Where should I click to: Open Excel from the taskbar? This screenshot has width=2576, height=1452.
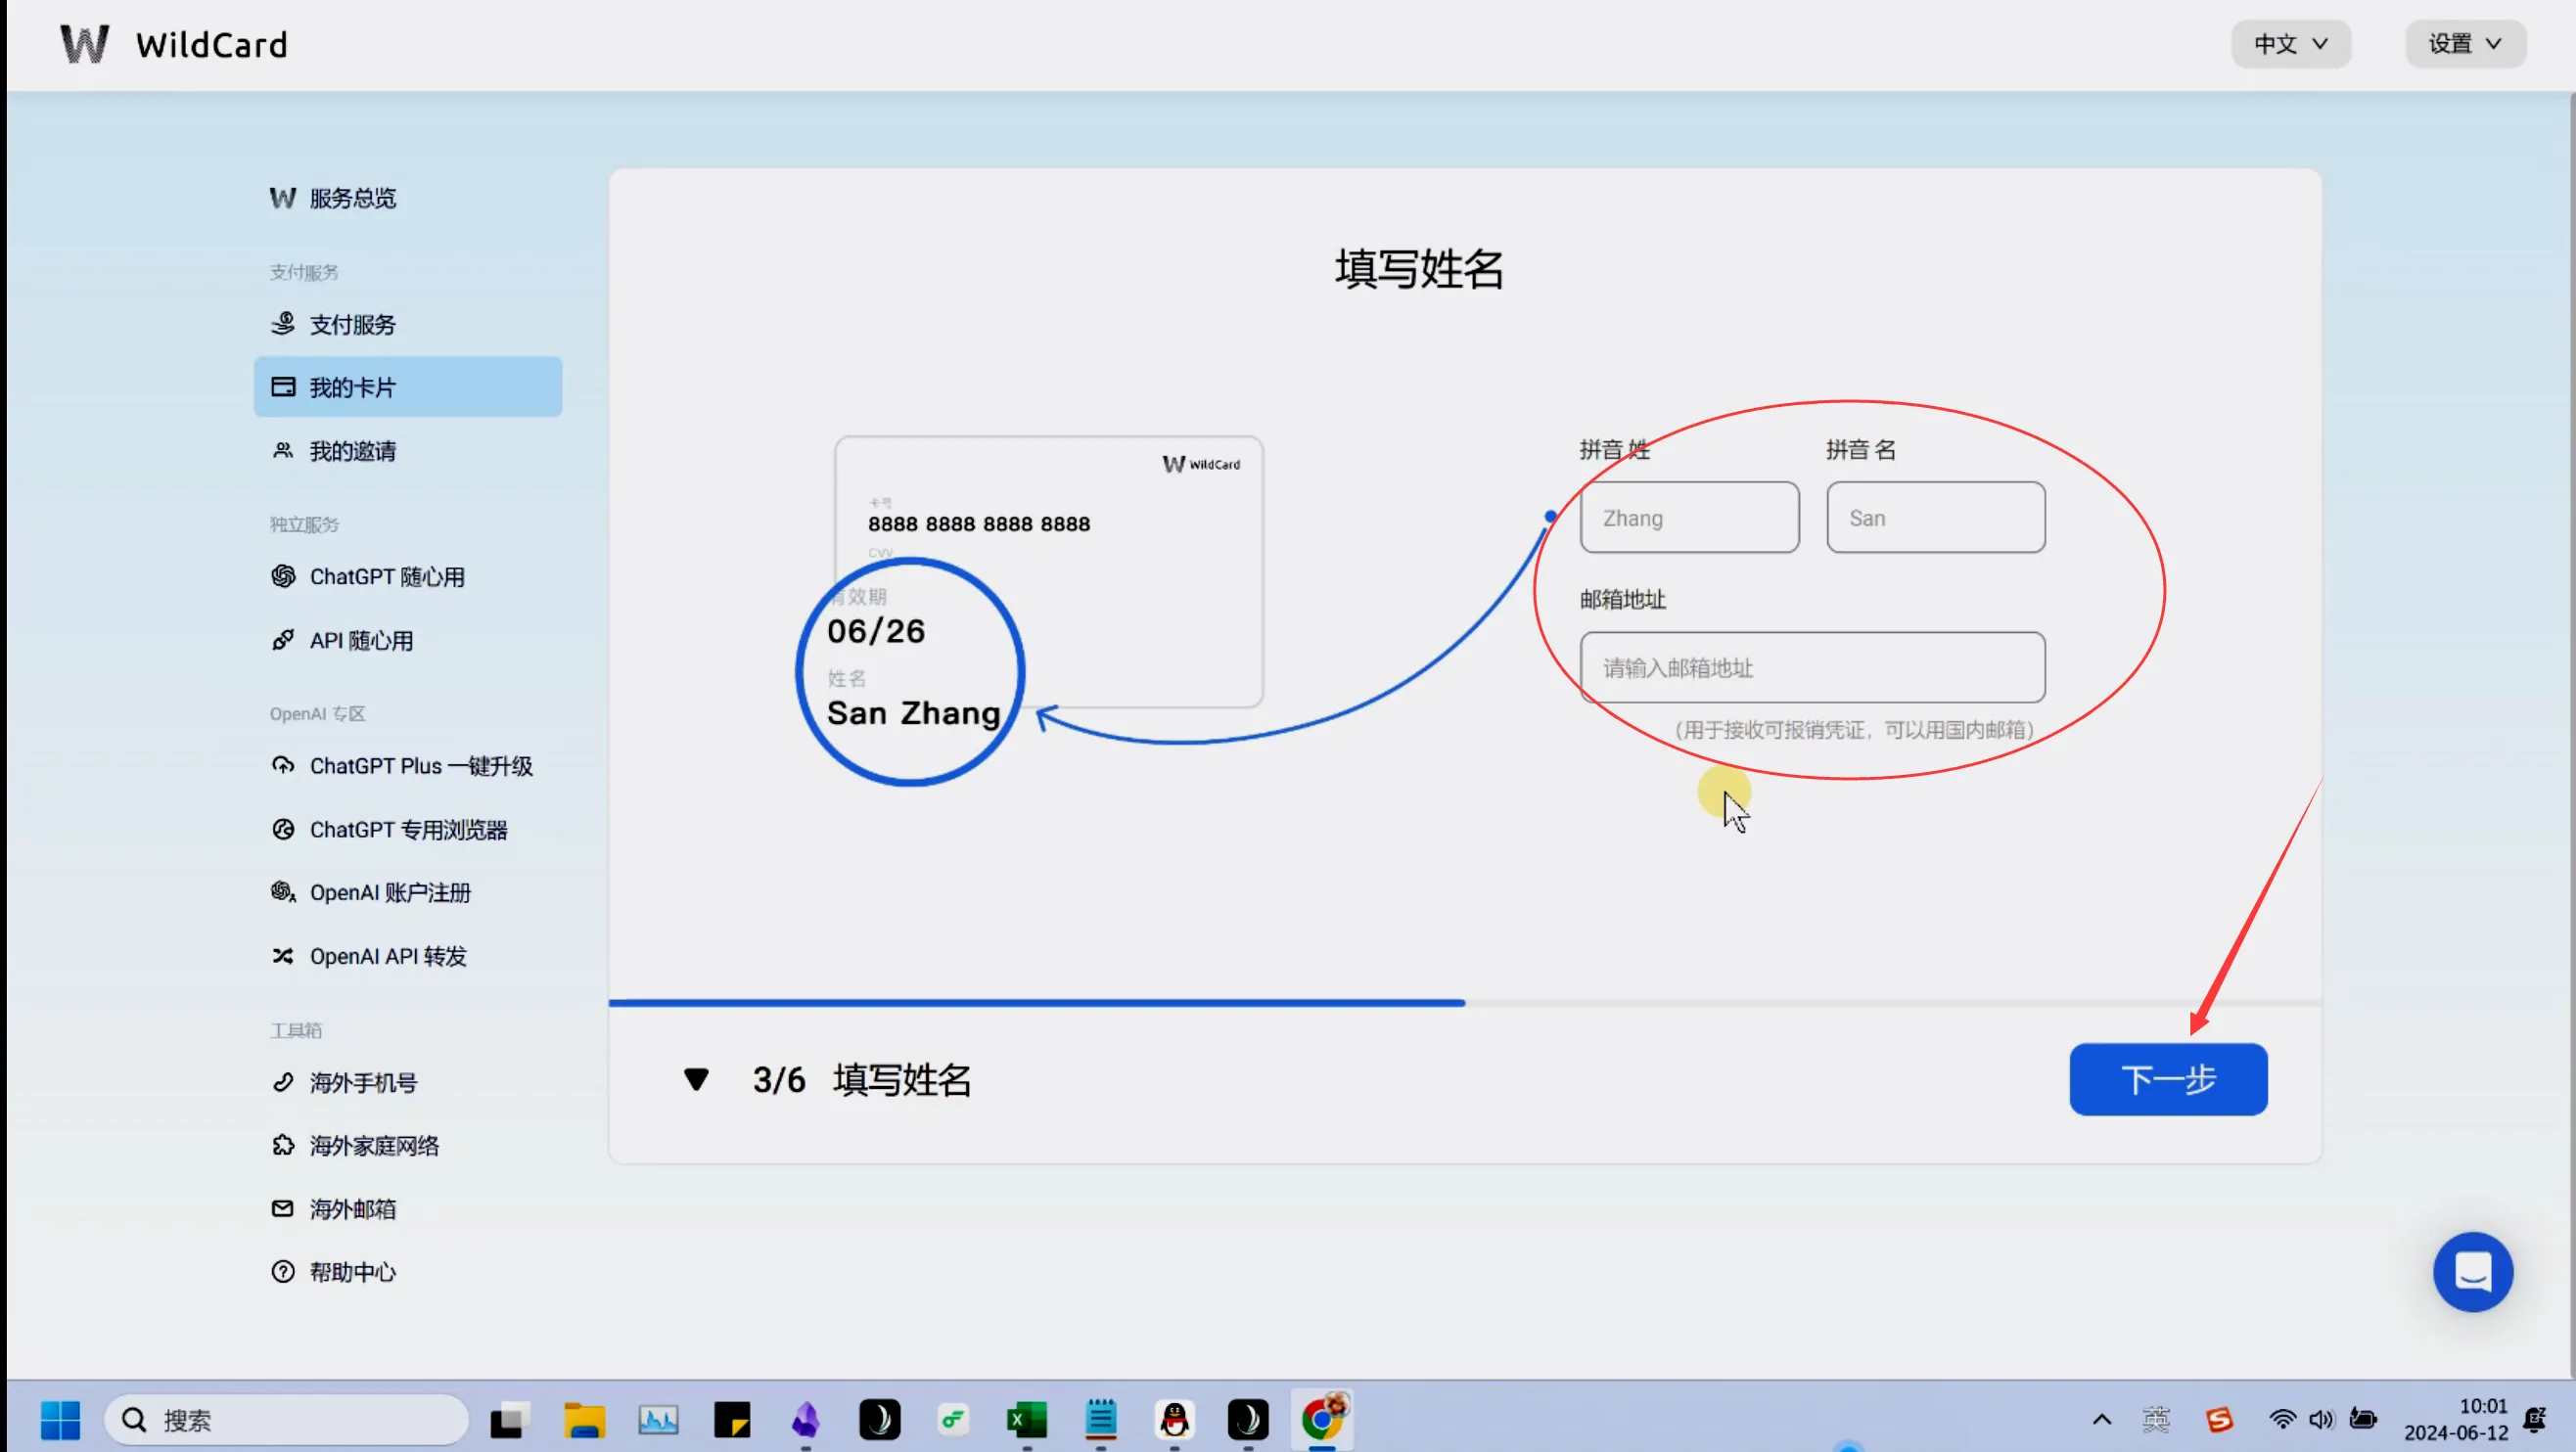pos(1026,1420)
